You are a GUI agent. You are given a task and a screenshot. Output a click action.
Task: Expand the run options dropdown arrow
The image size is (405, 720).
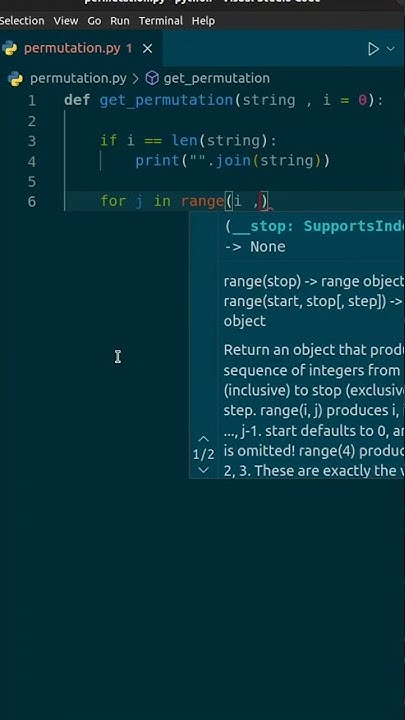tap(391, 49)
